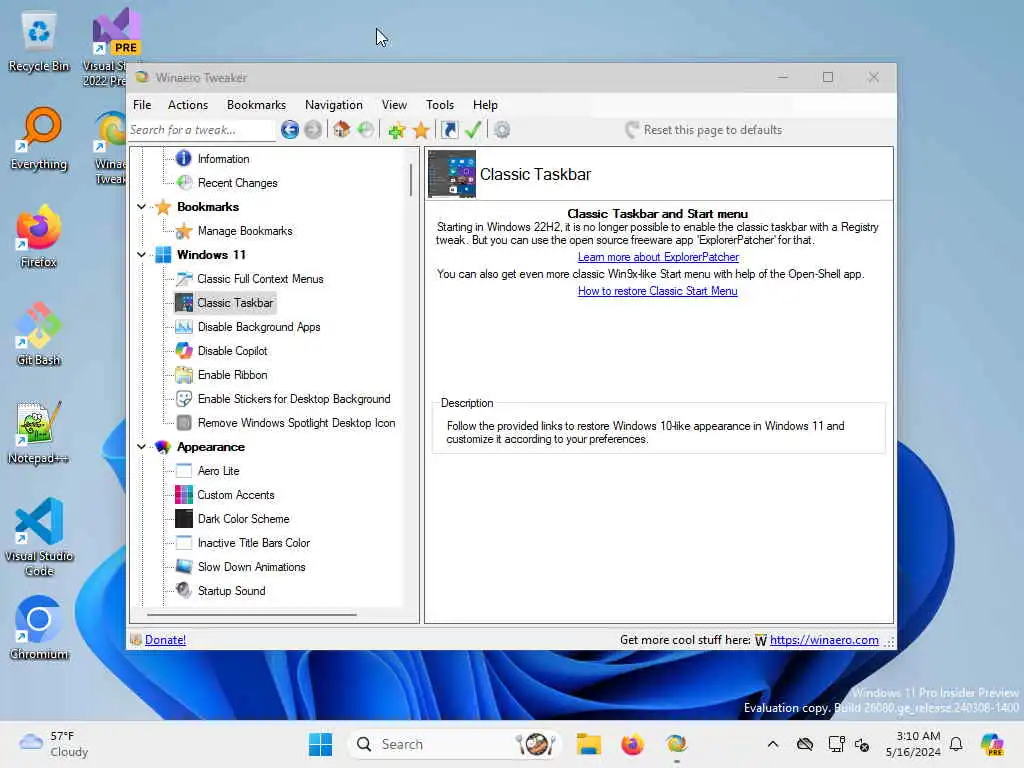Select Manage Bookmarks tree item

pyautogui.click(x=245, y=231)
